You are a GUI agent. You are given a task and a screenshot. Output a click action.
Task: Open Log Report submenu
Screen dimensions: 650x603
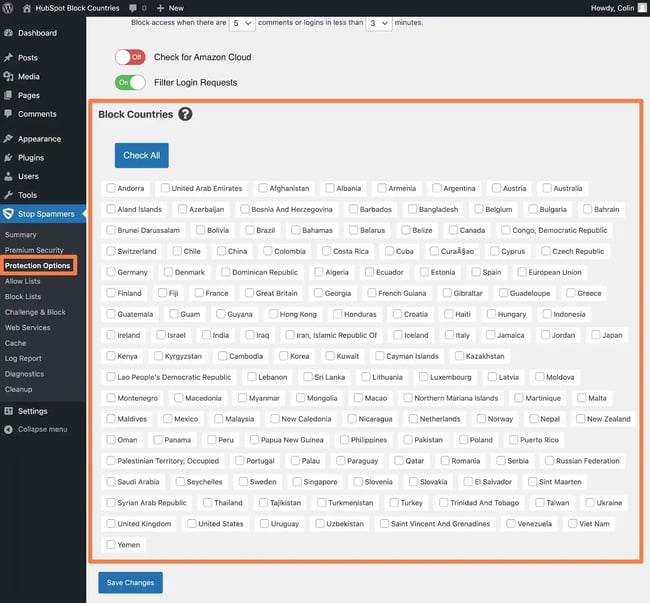23,358
